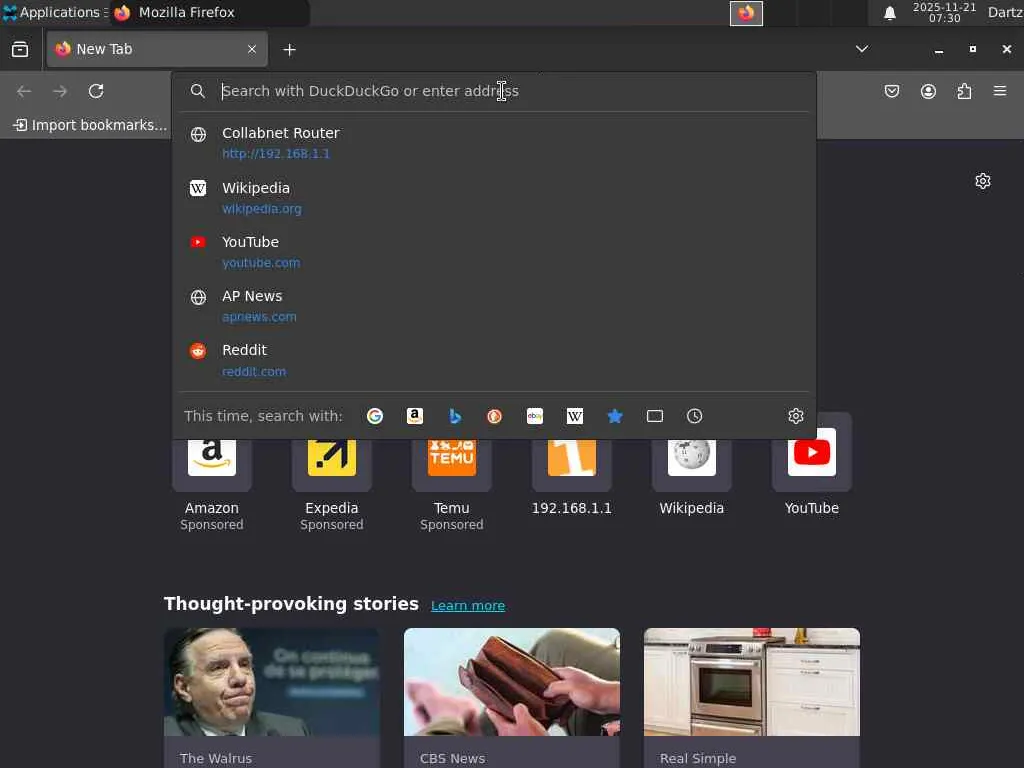Search this time with eBay icon
This screenshot has height=768, width=1024.
[x=535, y=416]
